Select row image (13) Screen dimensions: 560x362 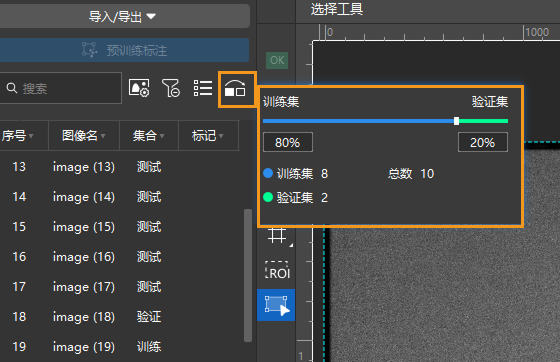pyautogui.click(x=121, y=167)
